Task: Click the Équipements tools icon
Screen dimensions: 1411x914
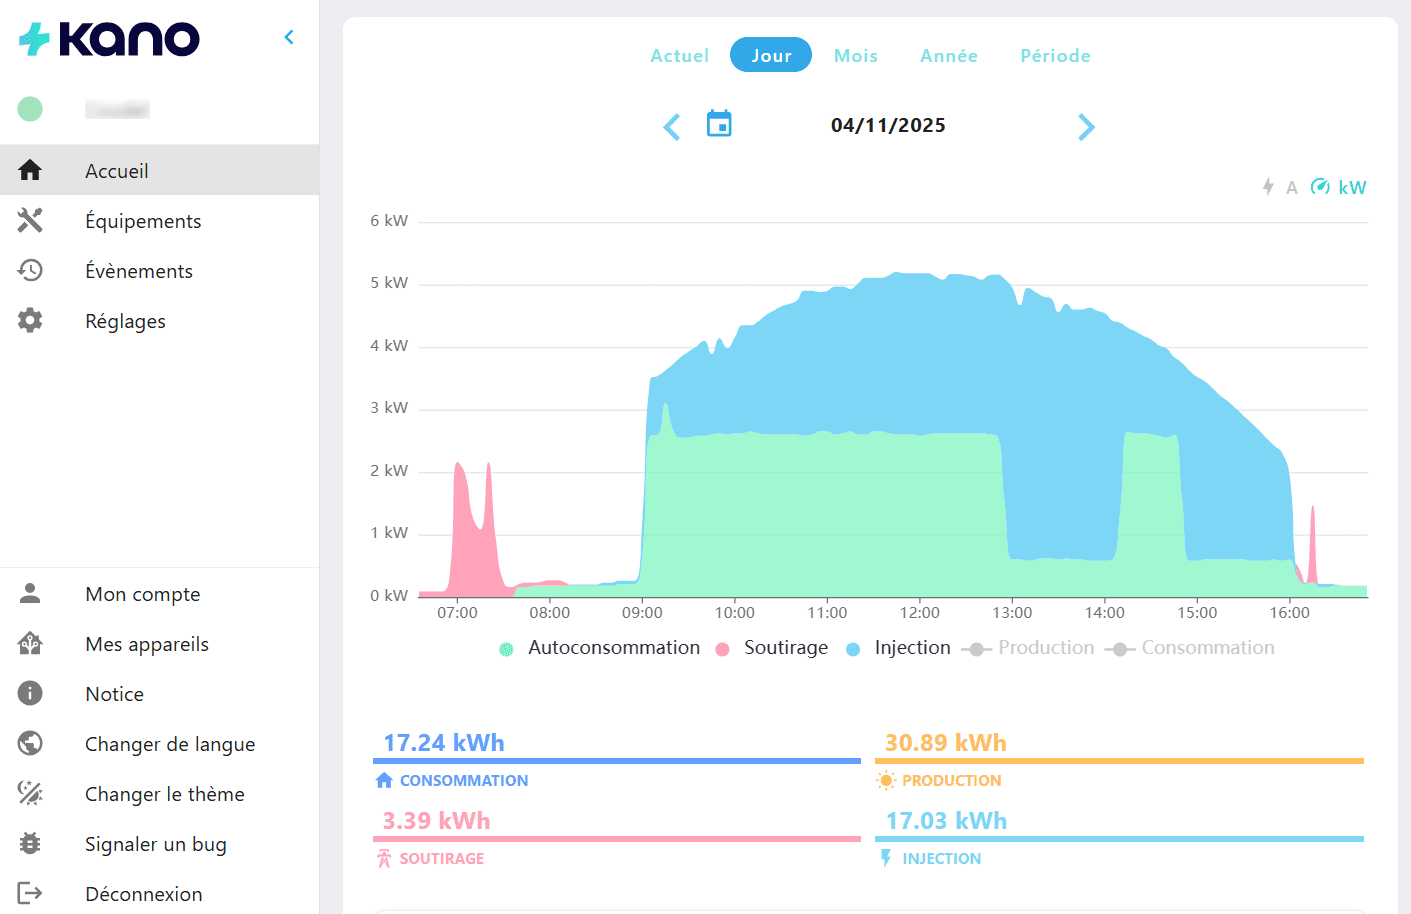Action: [30, 220]
